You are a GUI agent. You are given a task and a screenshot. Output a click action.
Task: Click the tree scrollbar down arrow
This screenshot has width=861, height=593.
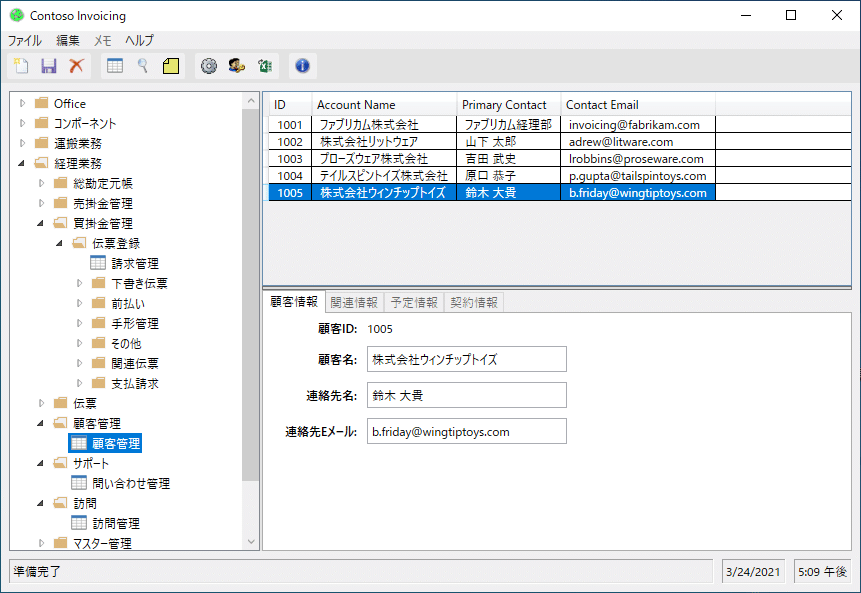[x=251, y=542]
